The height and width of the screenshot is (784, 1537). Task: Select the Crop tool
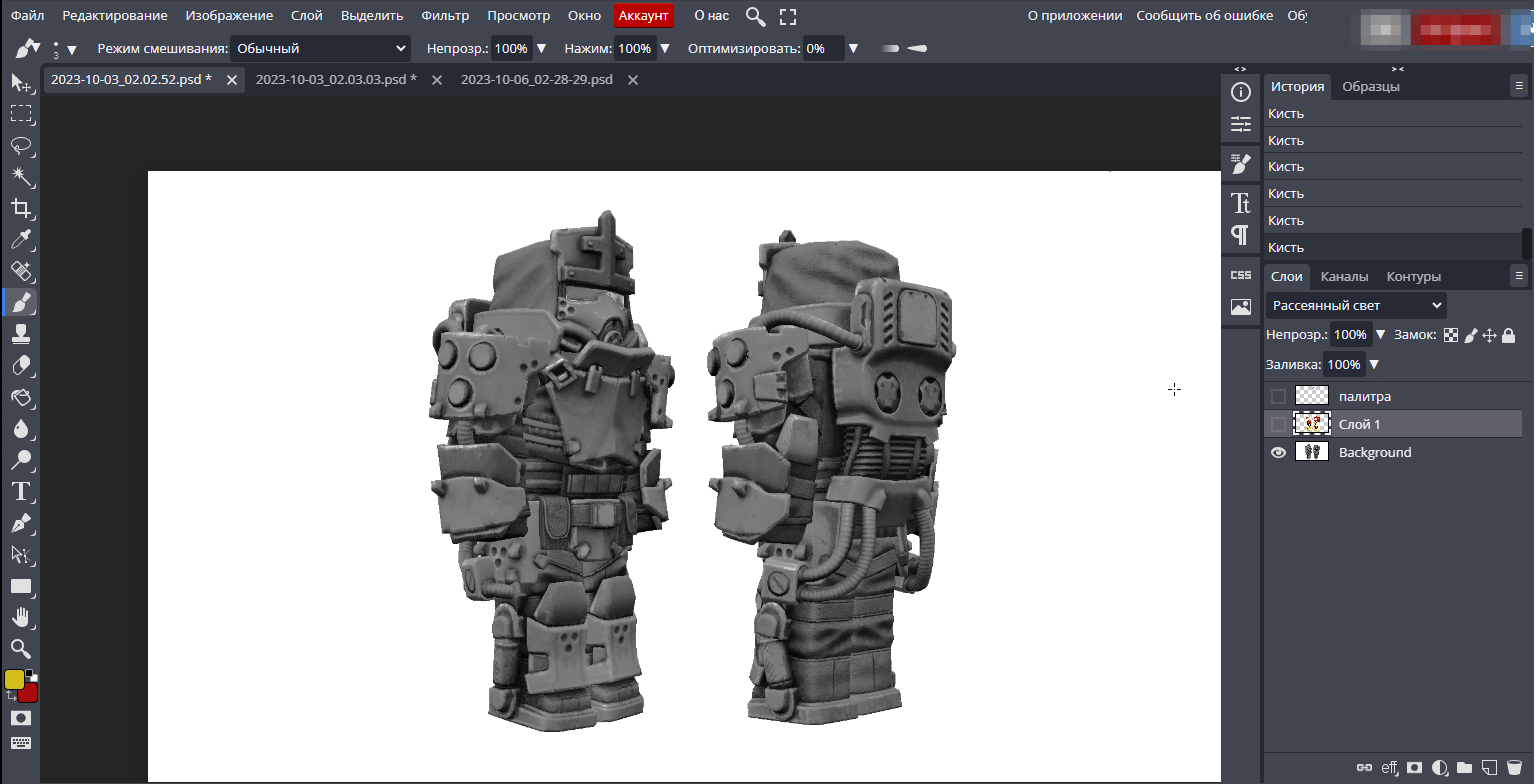(20, 208)
